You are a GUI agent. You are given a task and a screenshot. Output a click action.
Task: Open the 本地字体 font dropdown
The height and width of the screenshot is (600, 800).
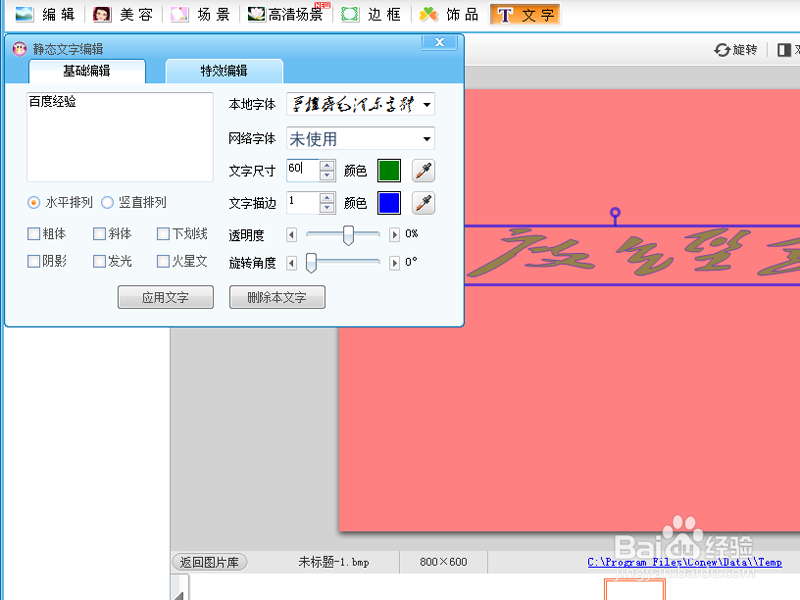[x=360, y=105]
